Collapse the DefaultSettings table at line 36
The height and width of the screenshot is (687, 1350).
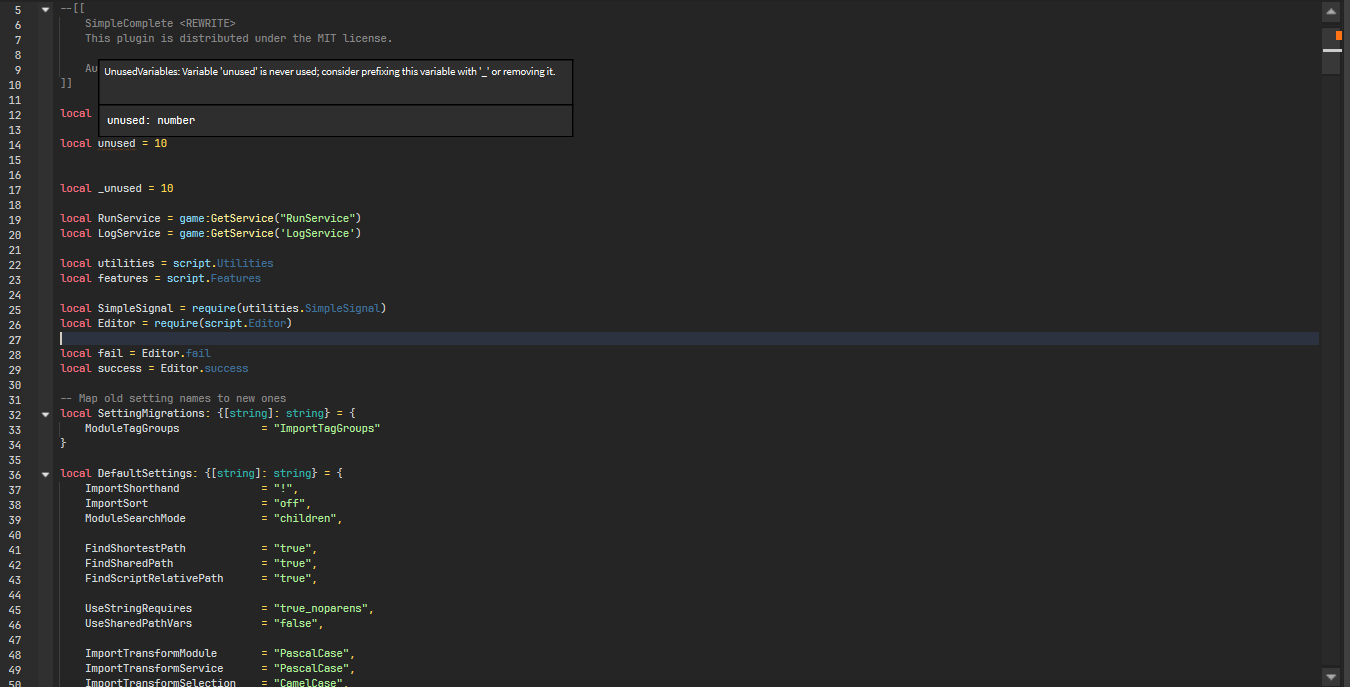[x=44, y=473]
